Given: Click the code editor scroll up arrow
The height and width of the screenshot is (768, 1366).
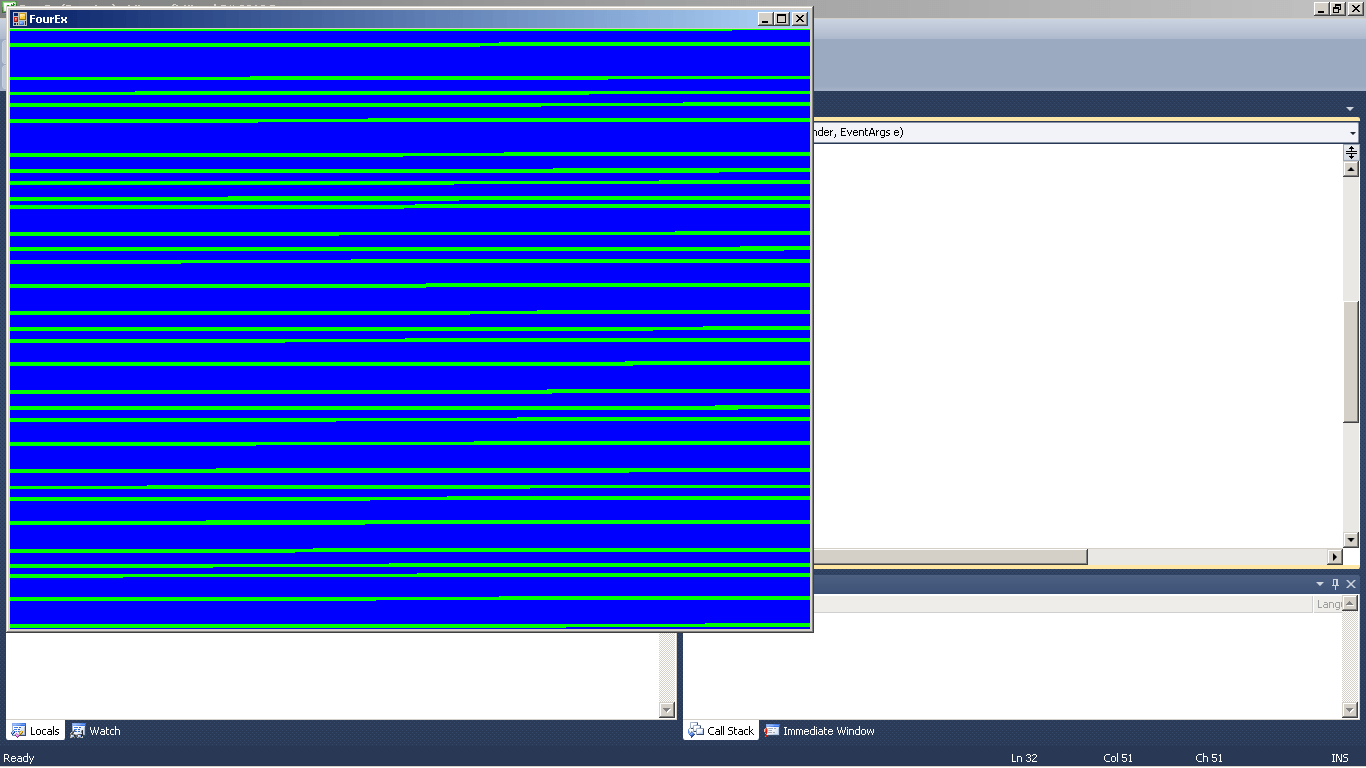Looking at the screenshot, I should (x=1351, y=169).
